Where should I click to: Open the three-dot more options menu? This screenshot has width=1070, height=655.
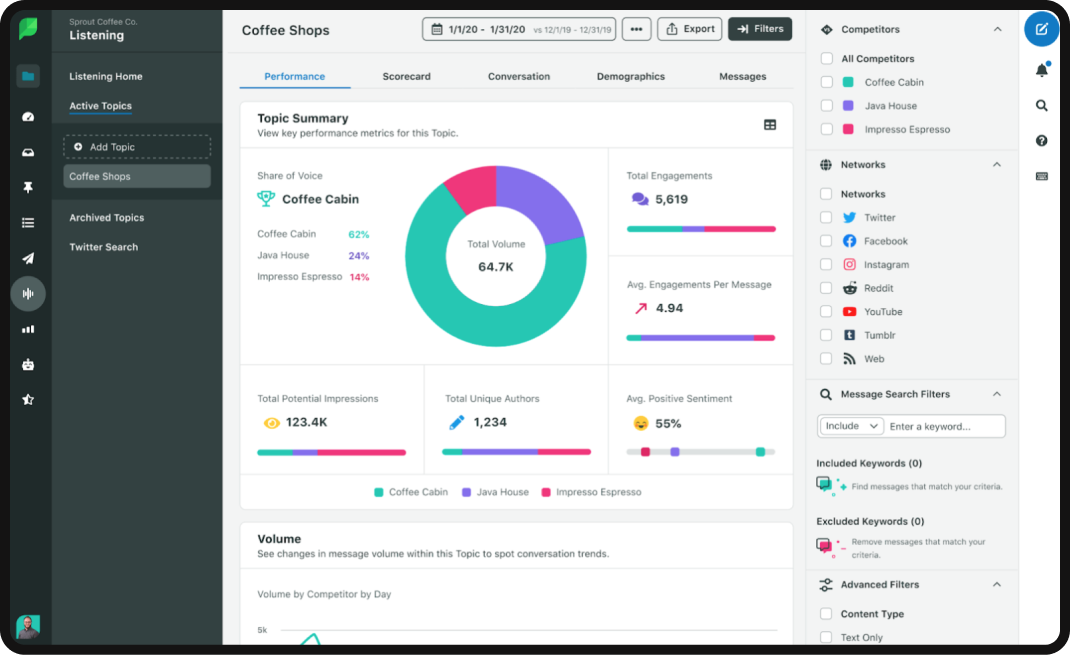tap(636, 29)
